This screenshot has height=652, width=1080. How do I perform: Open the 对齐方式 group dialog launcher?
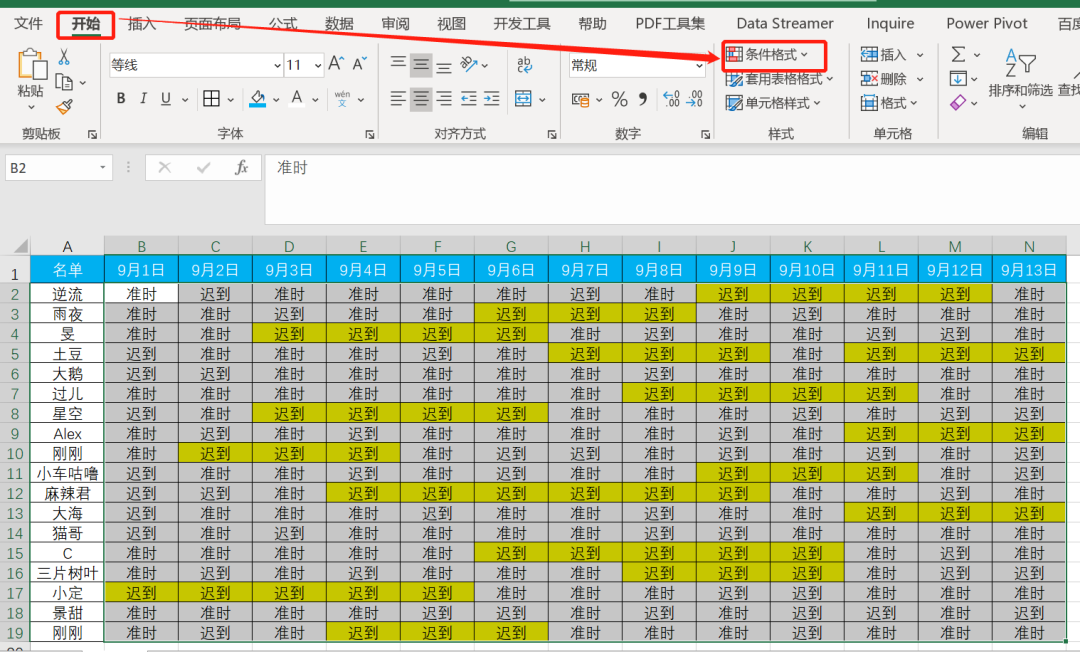tap(552, 135)
